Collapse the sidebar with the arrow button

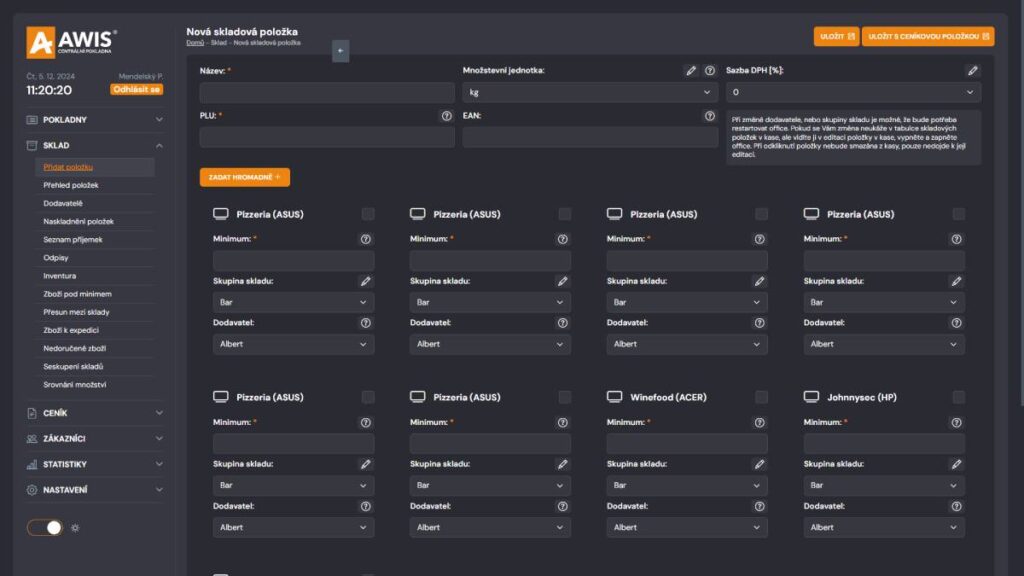[x=340, y=51]
